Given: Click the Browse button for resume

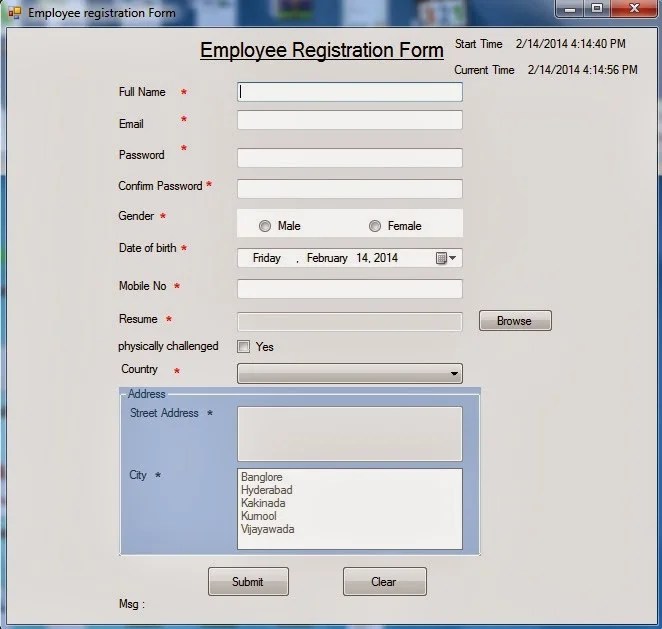Looking at the screenshot, I should tap(515, 321).
